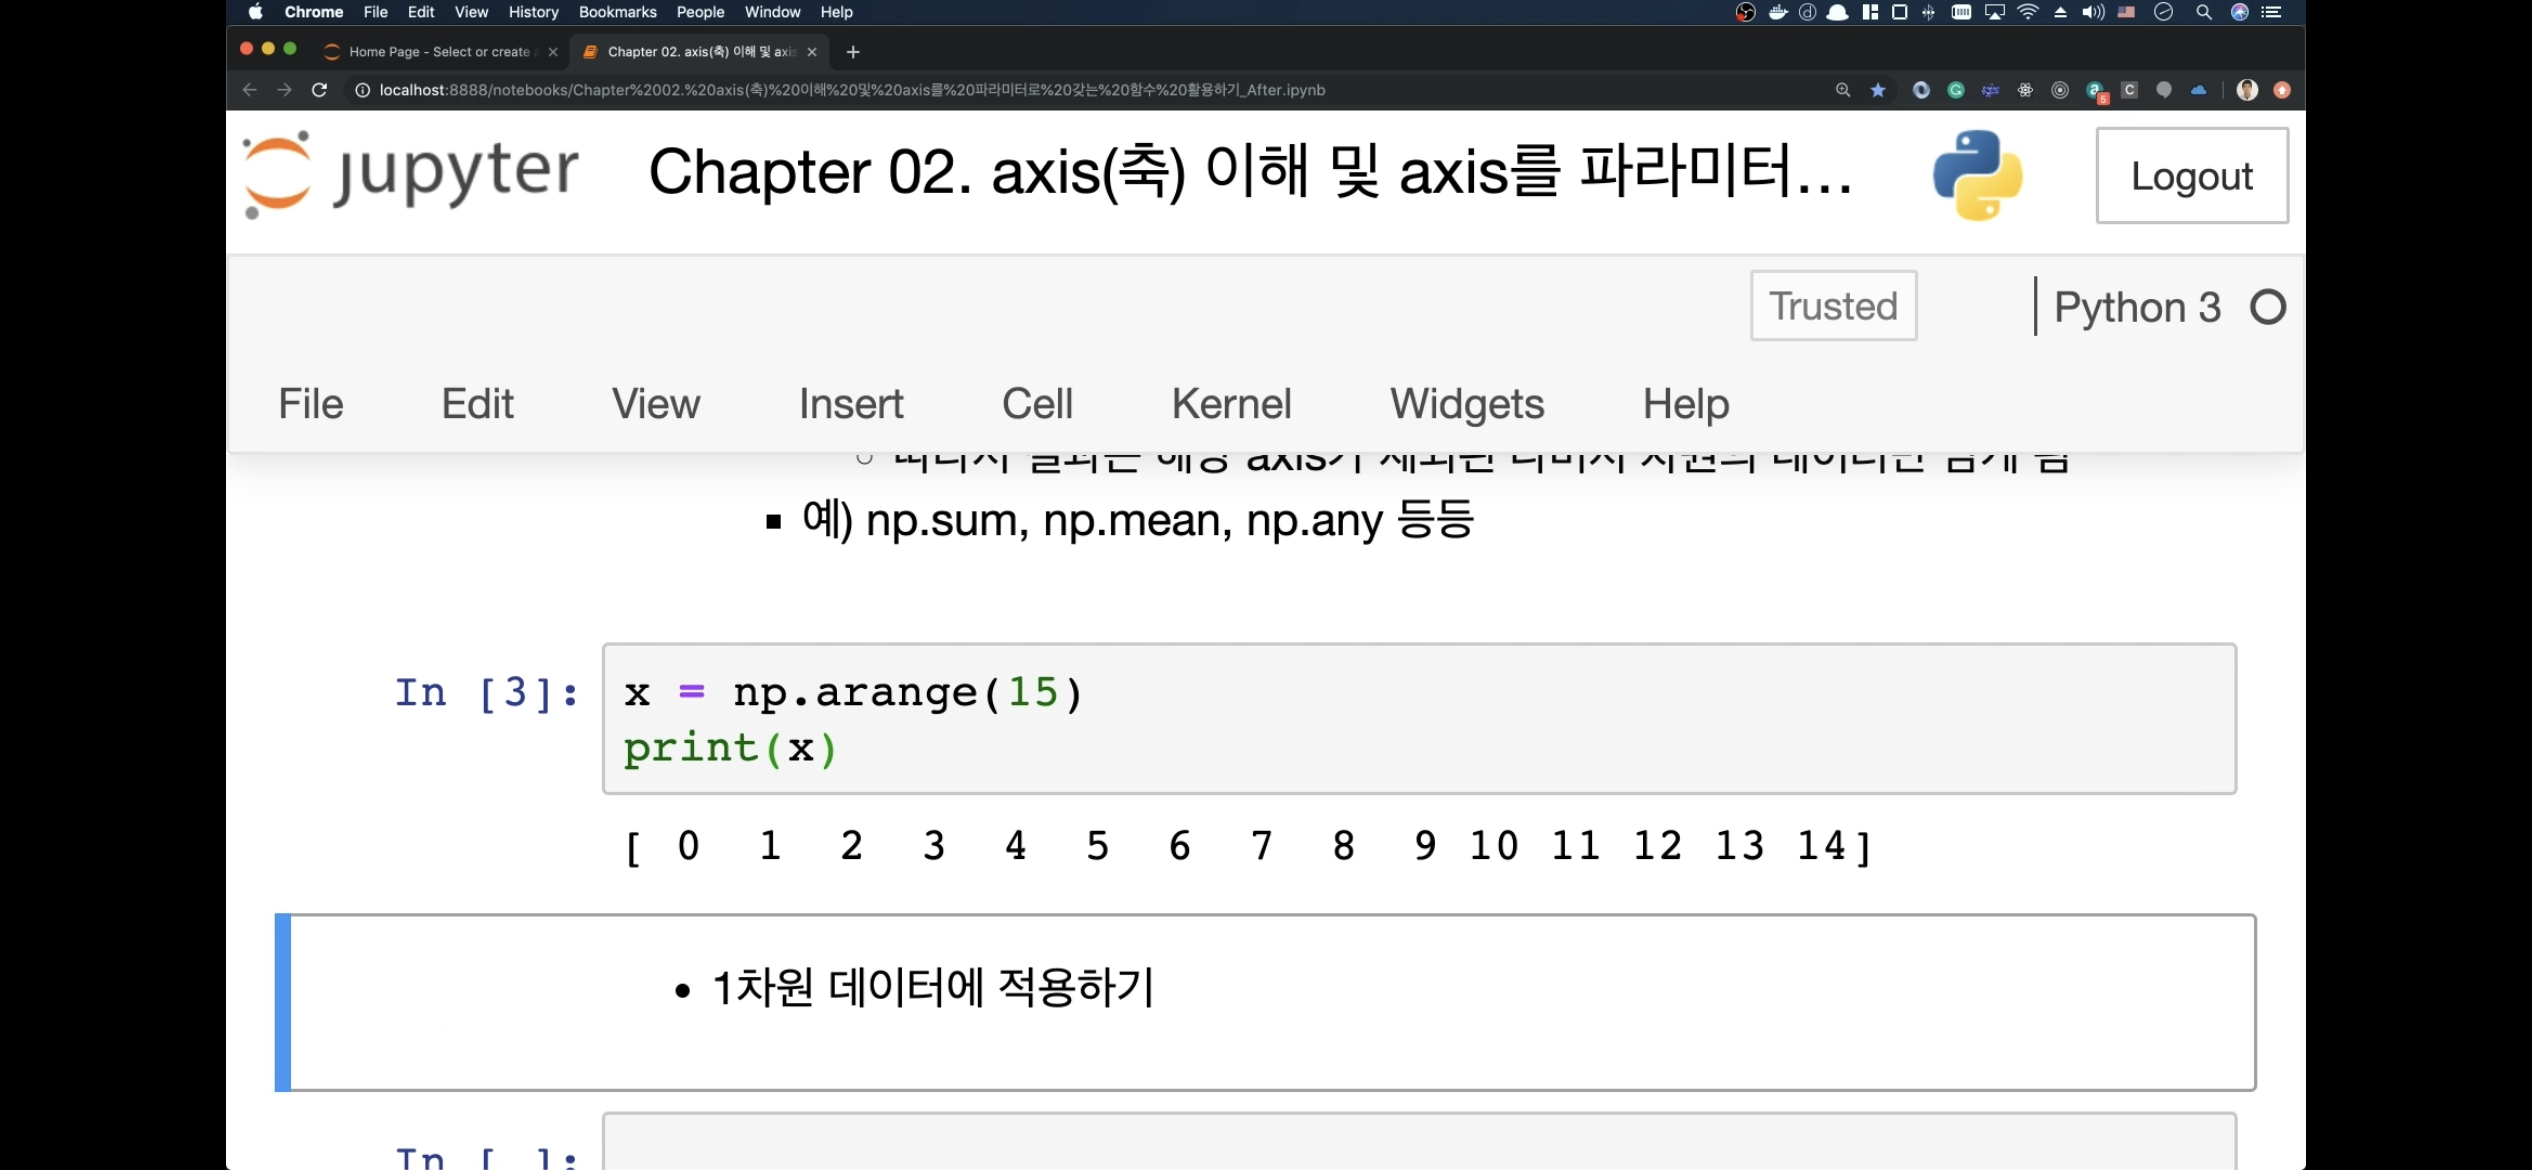Click the Wi-Fi status icon
The image size is (2532, 1170).
[2027, 12]
